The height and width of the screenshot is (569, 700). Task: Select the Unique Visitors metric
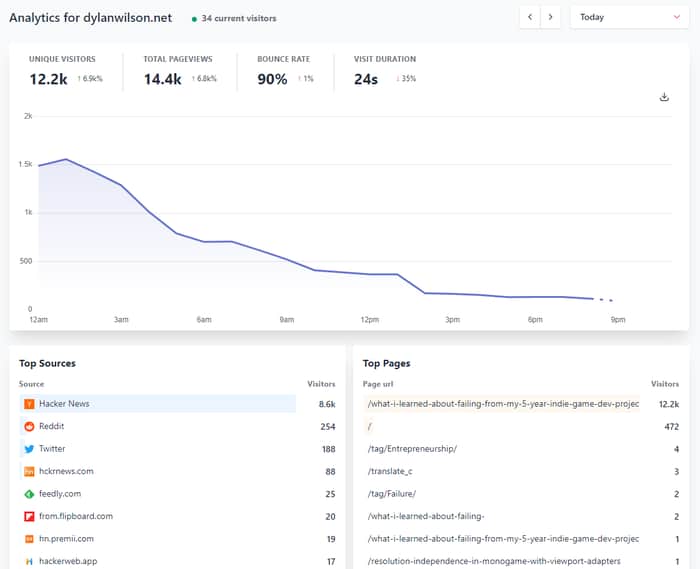point(66,71)
